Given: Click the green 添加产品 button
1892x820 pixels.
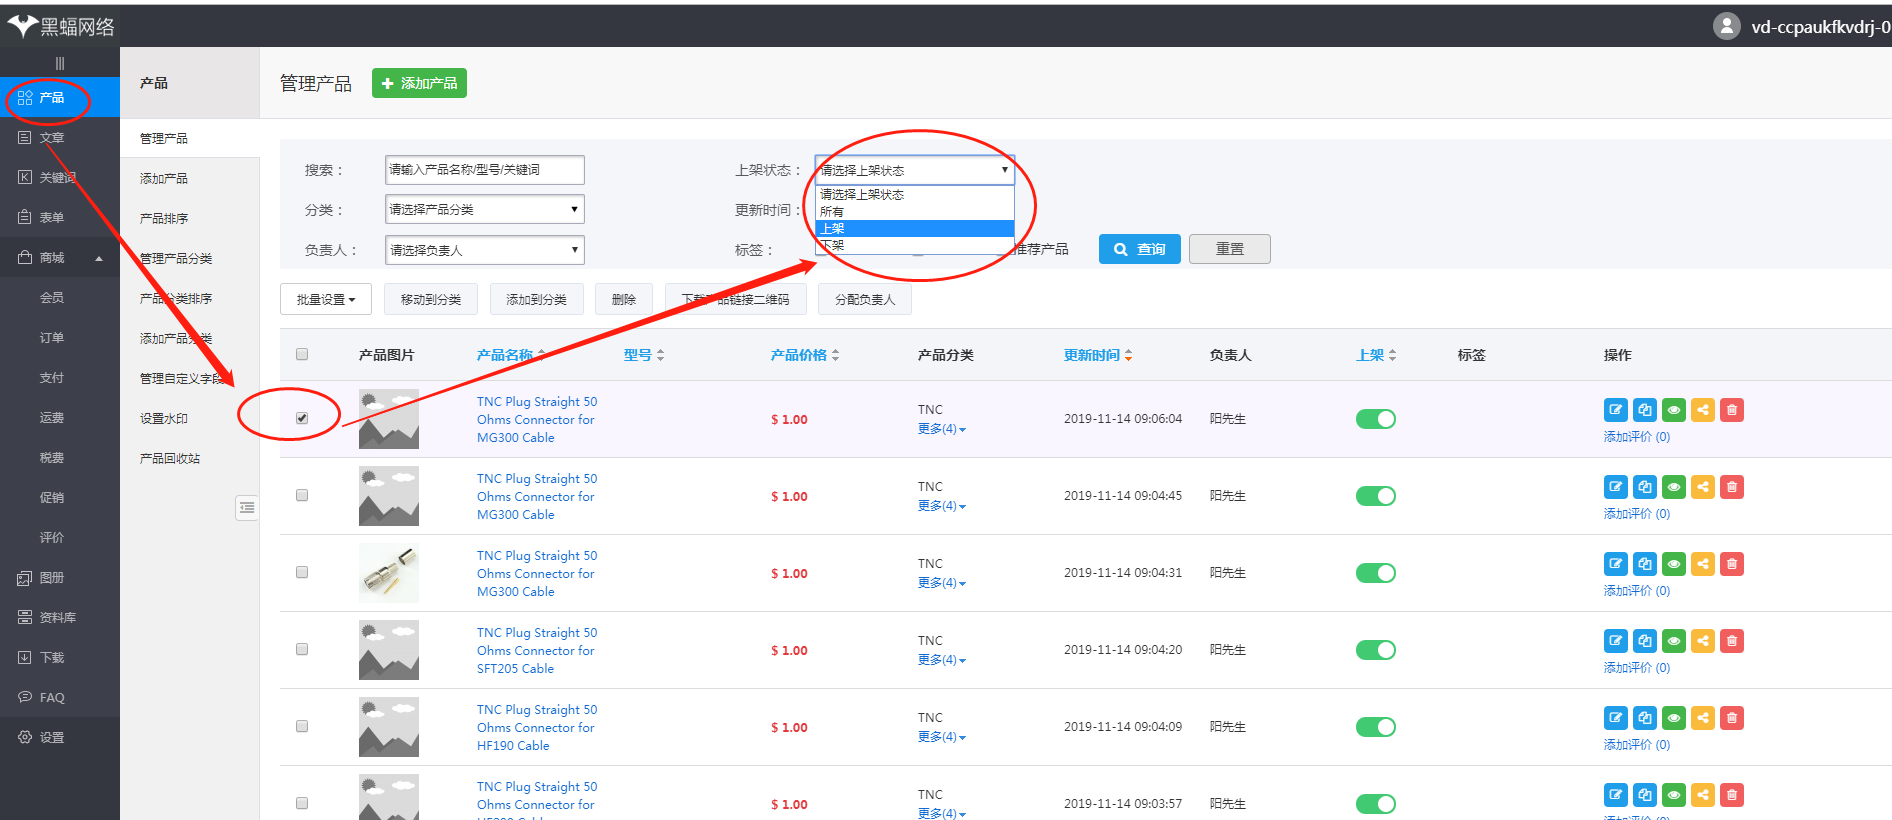Looking at the screenshot, I should click(419, 83).
